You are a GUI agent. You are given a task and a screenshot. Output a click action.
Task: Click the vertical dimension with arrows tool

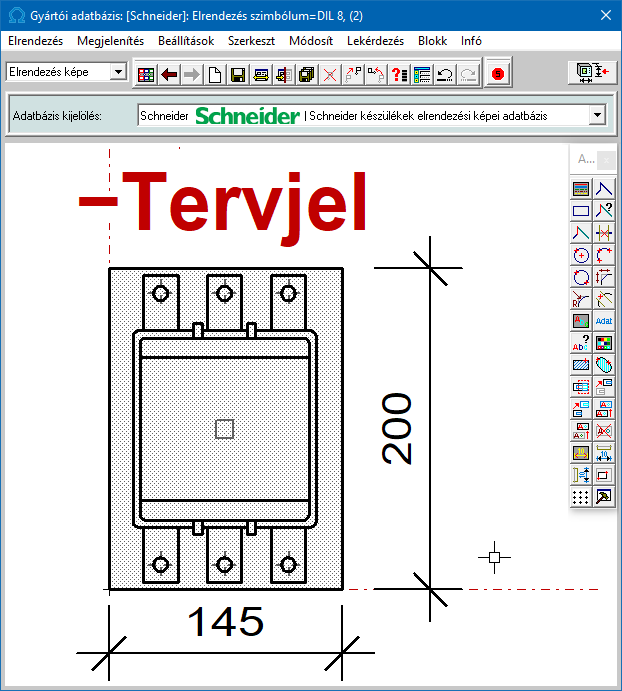[x=581, y=475]
